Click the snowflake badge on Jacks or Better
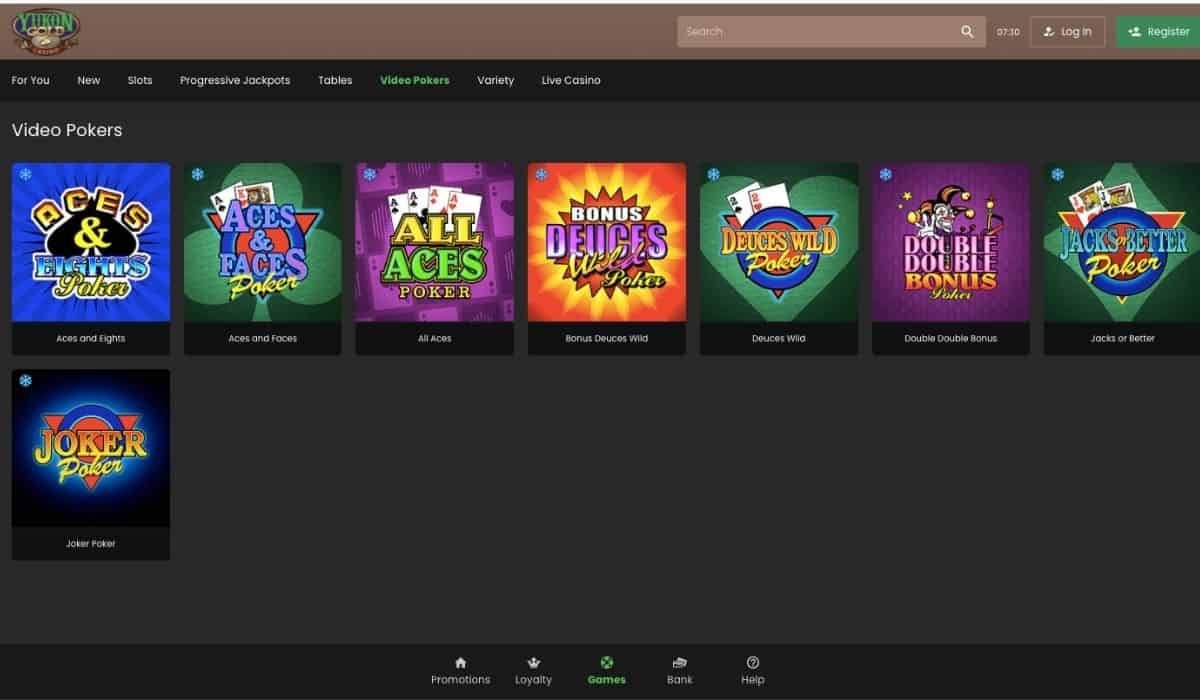The height and width of the screenshot is (700, 1200). (x=1058, y=175)
